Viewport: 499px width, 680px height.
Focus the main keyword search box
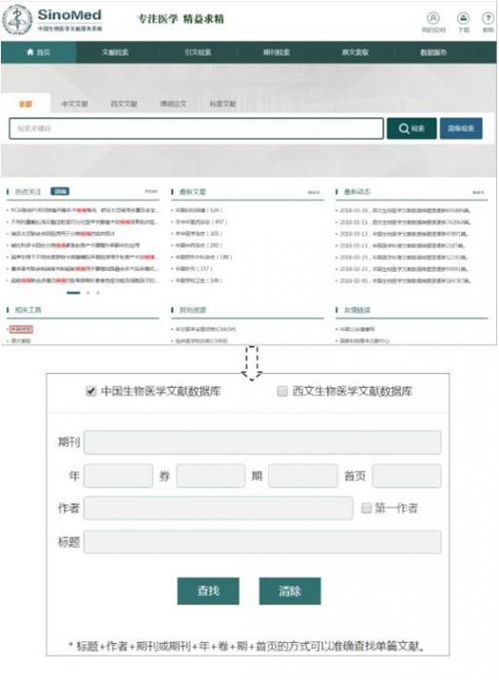196,128
